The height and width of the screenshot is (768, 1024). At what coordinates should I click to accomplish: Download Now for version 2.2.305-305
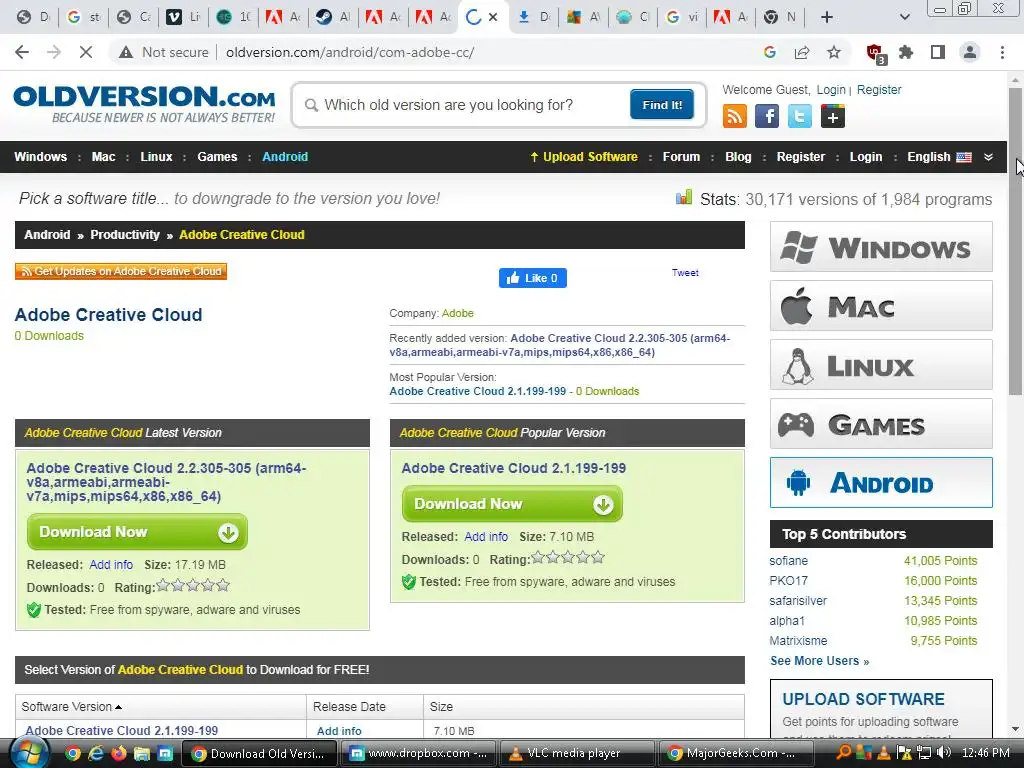pos(137,532)
